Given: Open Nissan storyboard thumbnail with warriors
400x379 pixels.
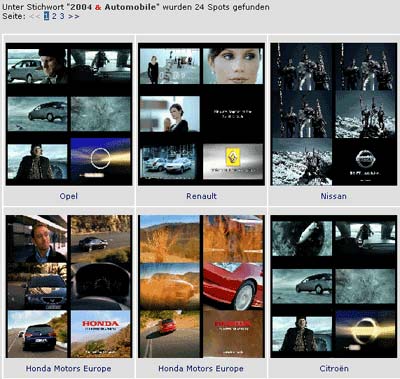Looking at the screenshot, I should (x=334, y=114).
